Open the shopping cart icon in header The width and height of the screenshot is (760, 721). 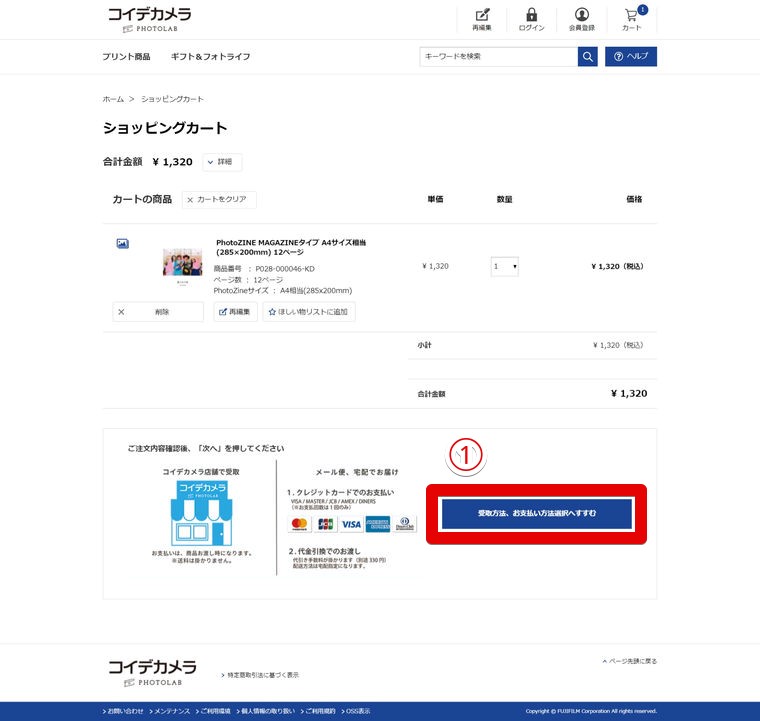[632, 17]
